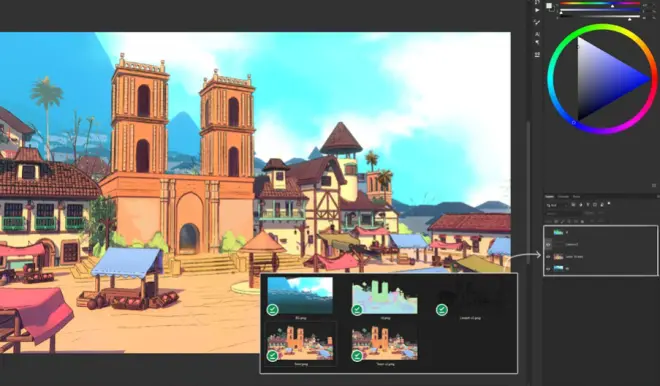Select the pastel ID map thumbnail
The width and height of the screenshot is (660, 386).
[x=385, y=297]
